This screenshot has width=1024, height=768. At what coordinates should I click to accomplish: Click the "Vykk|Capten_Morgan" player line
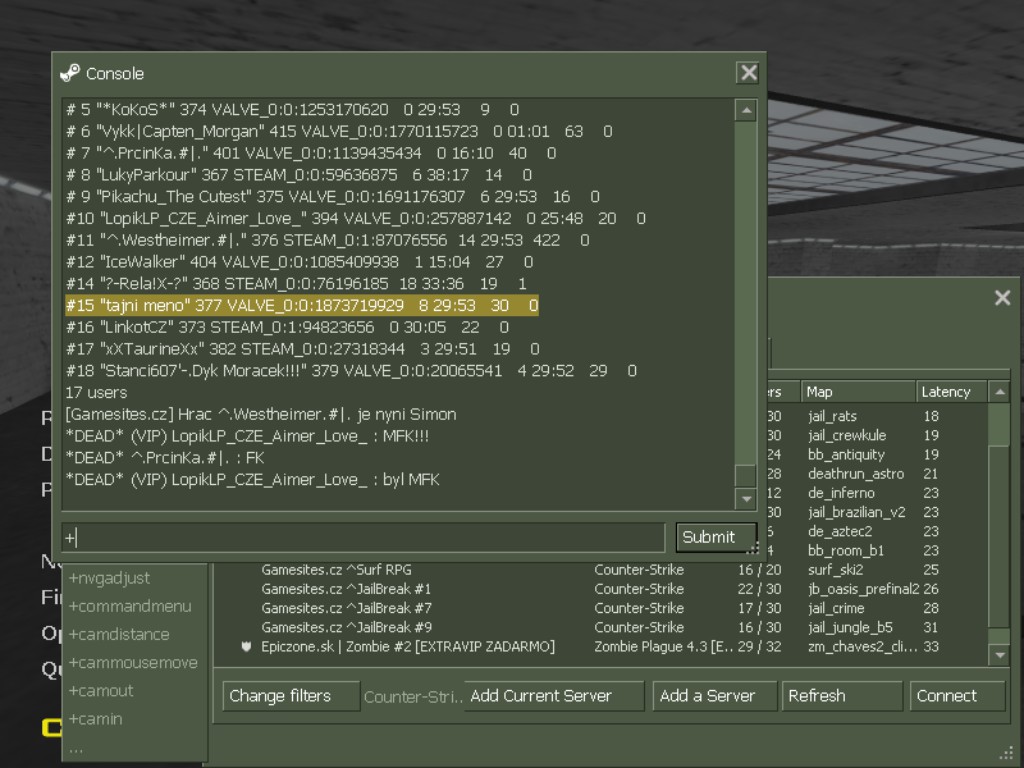339,131
